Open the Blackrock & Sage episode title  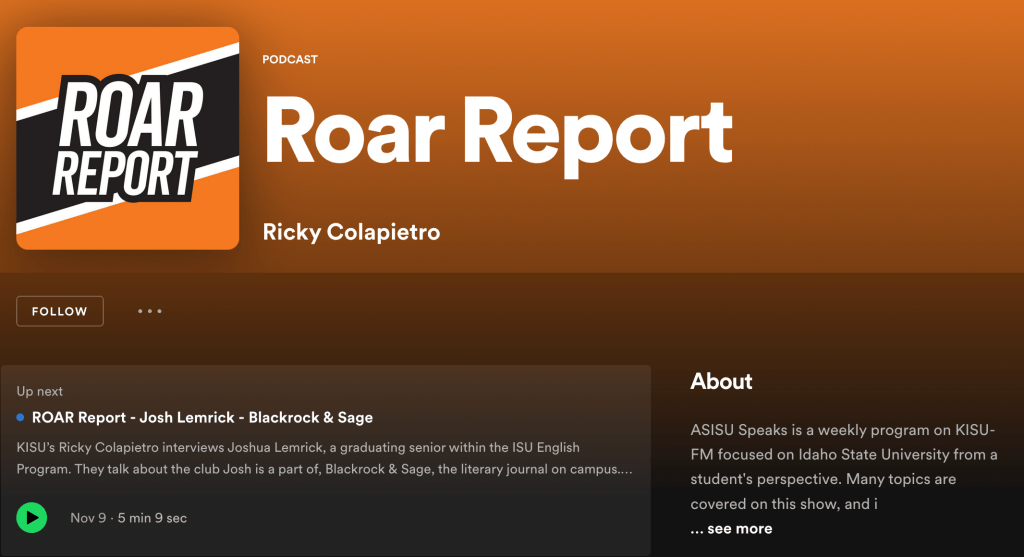coord(202,417)
